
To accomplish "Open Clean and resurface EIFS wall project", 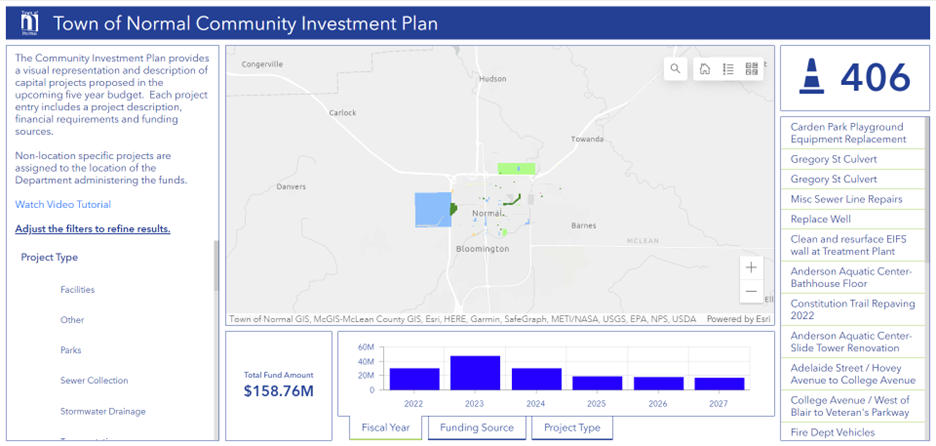I will click(x=854, y=245).
